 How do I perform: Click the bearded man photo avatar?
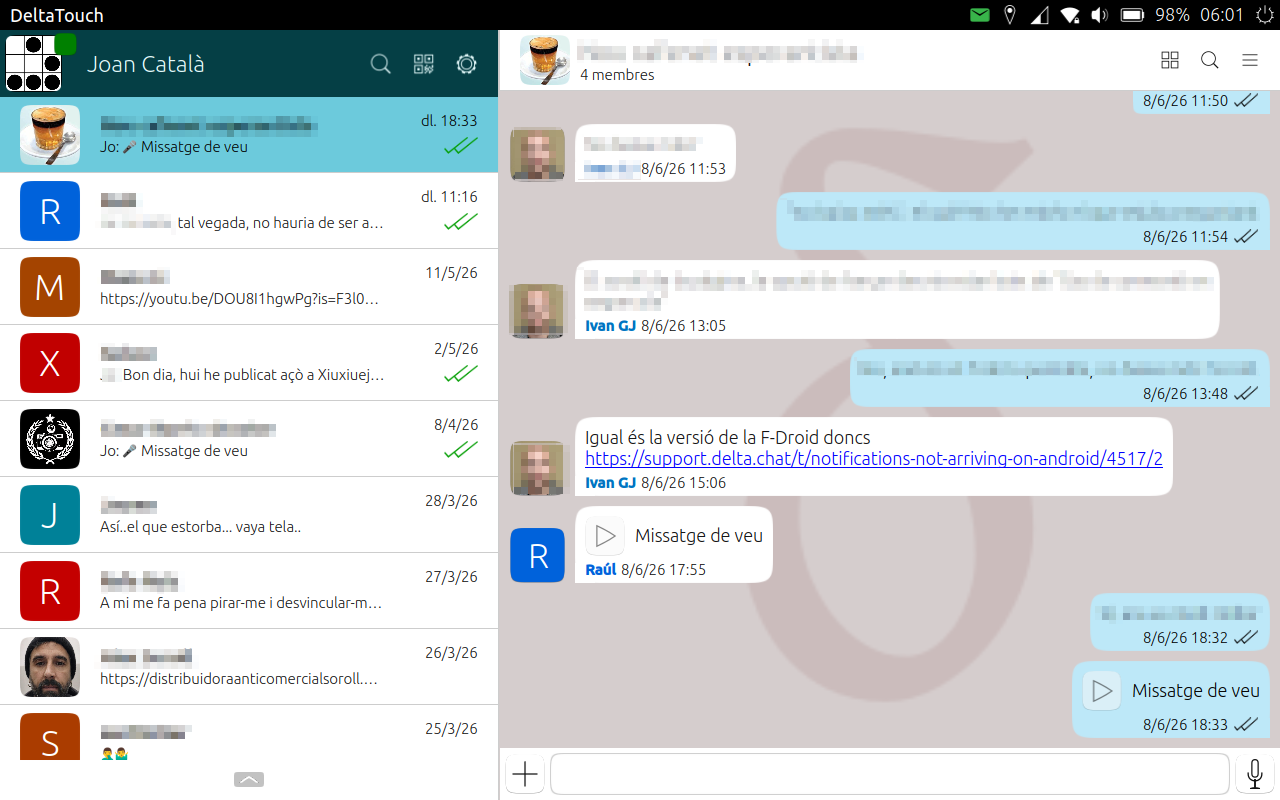click(x=50, y=667)
